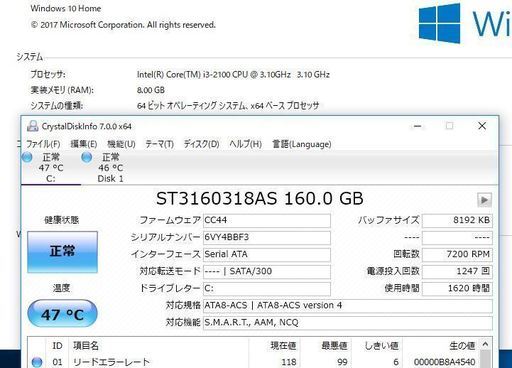Screen dimensions: 512x368
Task: Click the 温度 label
Action: tap(61, 288)
